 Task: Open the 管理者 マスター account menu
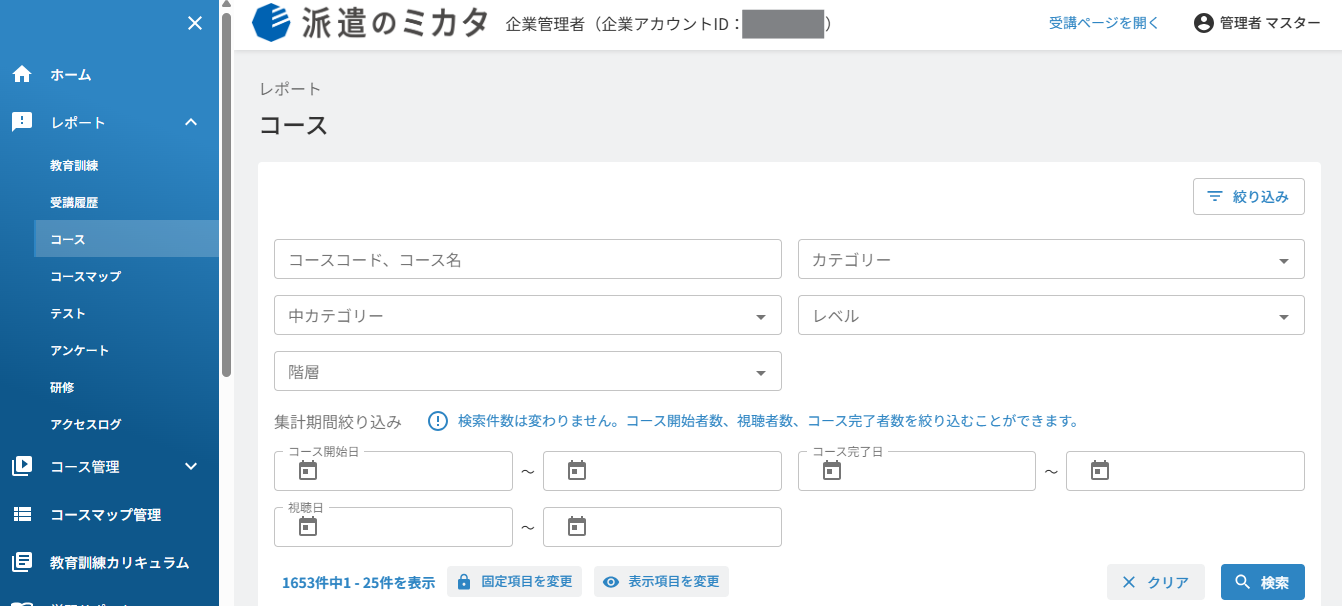1257,23
